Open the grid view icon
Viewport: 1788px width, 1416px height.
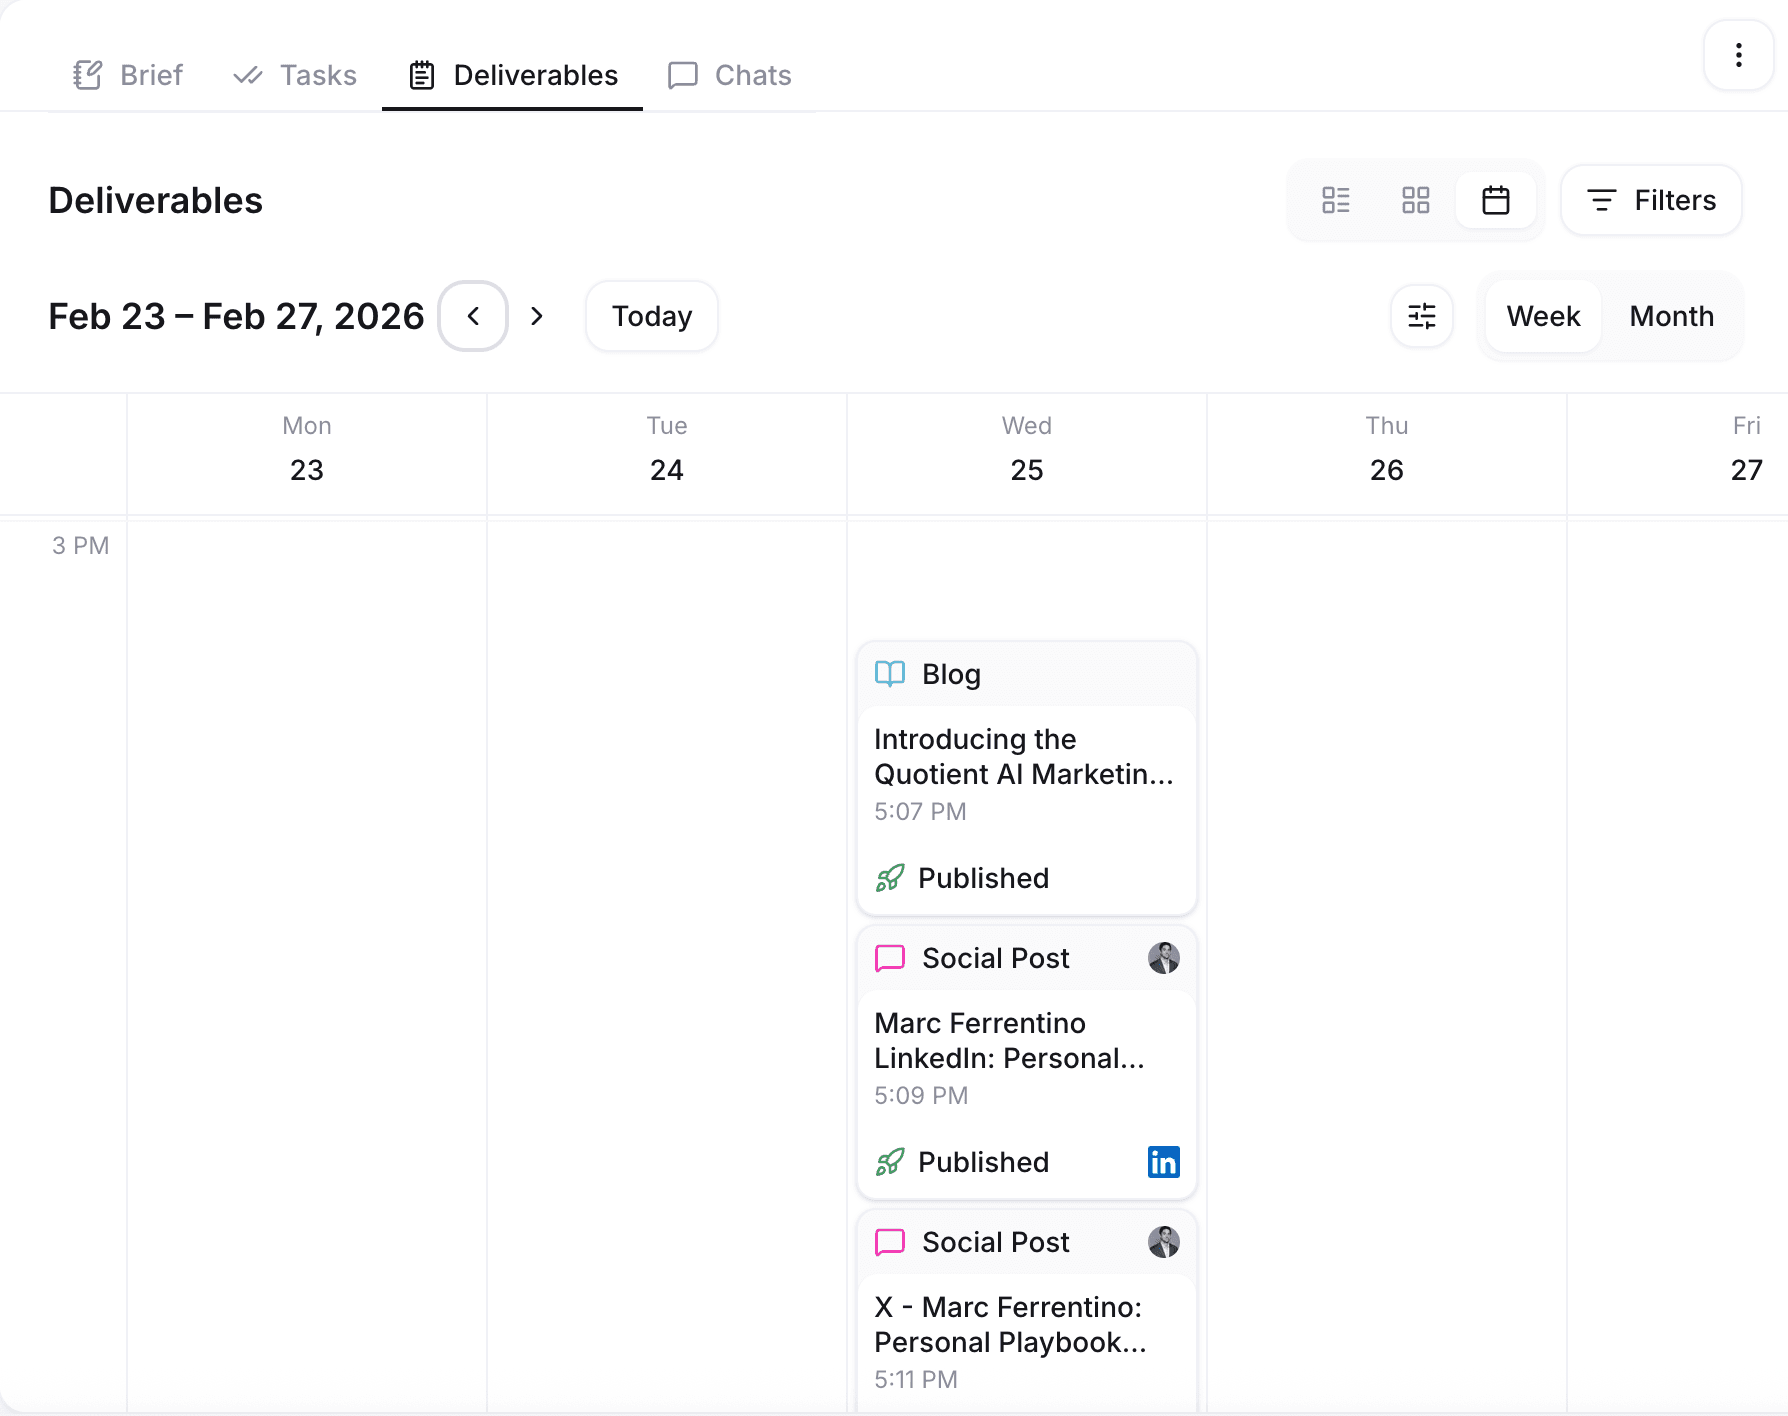click(x=1416, y=200)
